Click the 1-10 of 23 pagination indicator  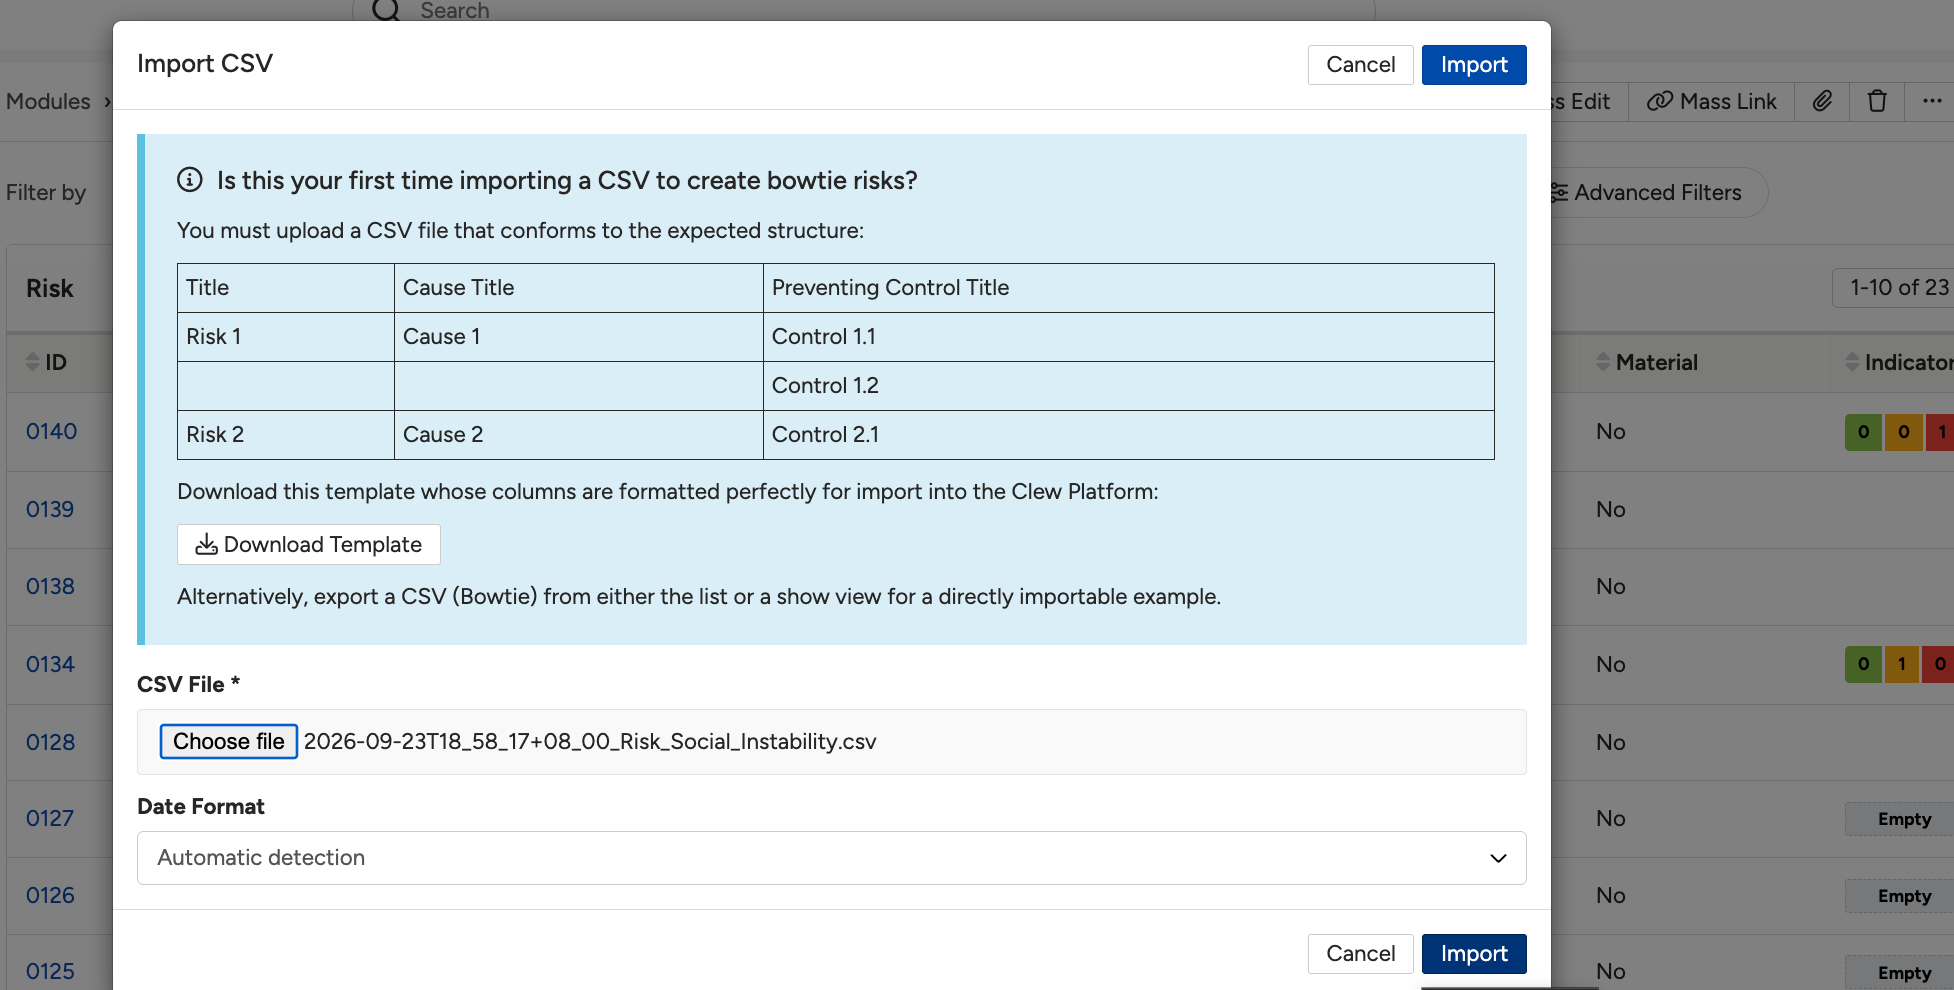pyautogui.click(x=1893, y=288)
